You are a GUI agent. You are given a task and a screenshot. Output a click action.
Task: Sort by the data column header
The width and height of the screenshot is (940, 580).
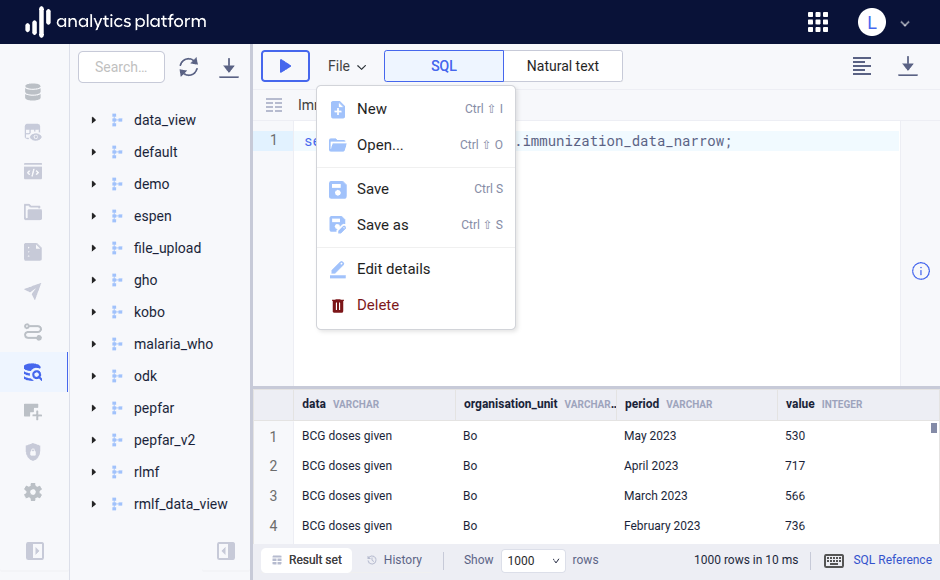click(374, 404)
